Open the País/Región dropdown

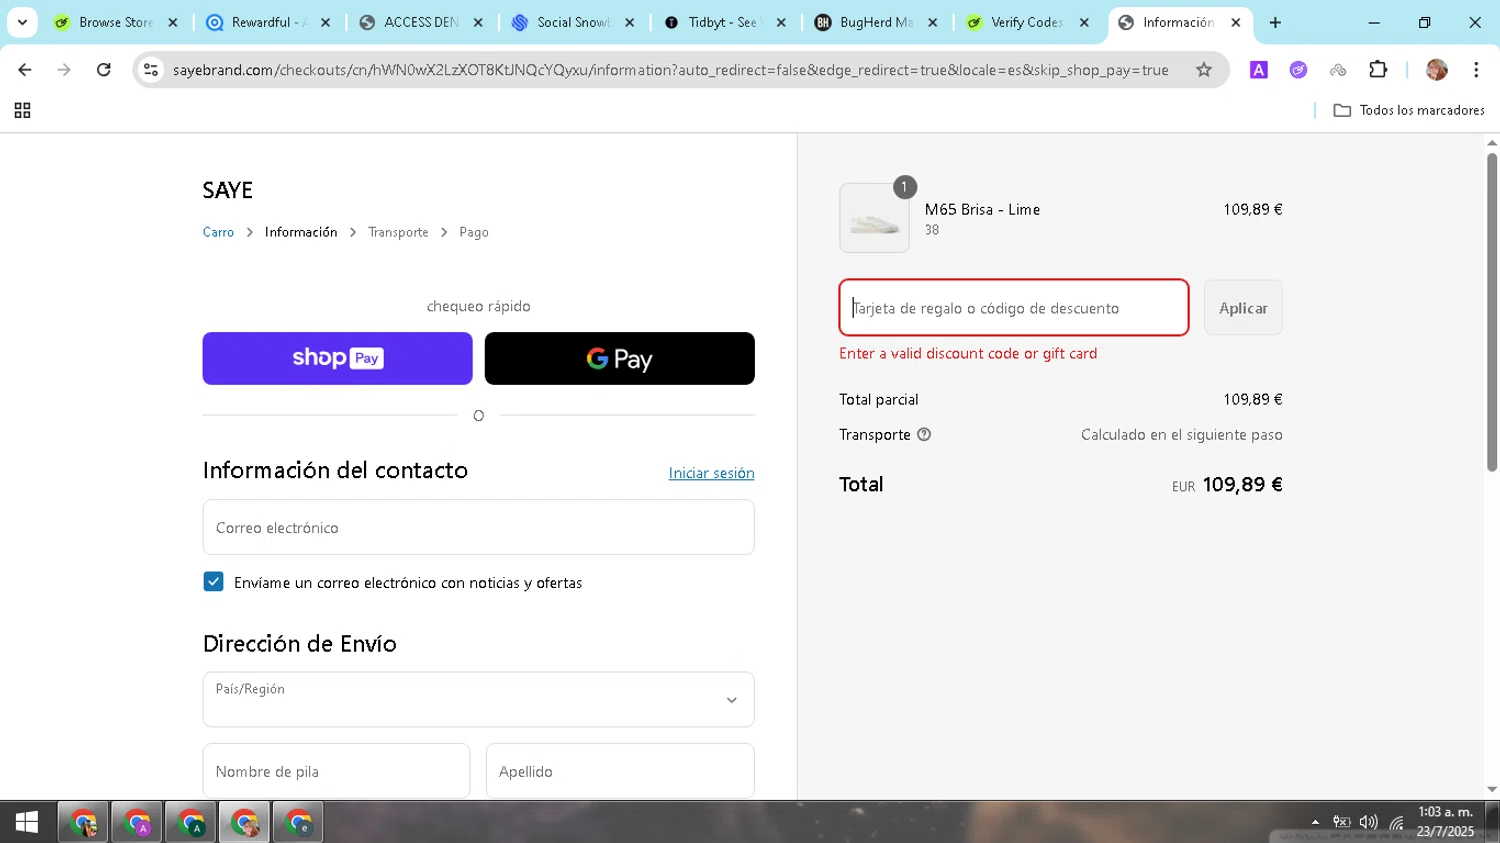click(x=478, y=699)
